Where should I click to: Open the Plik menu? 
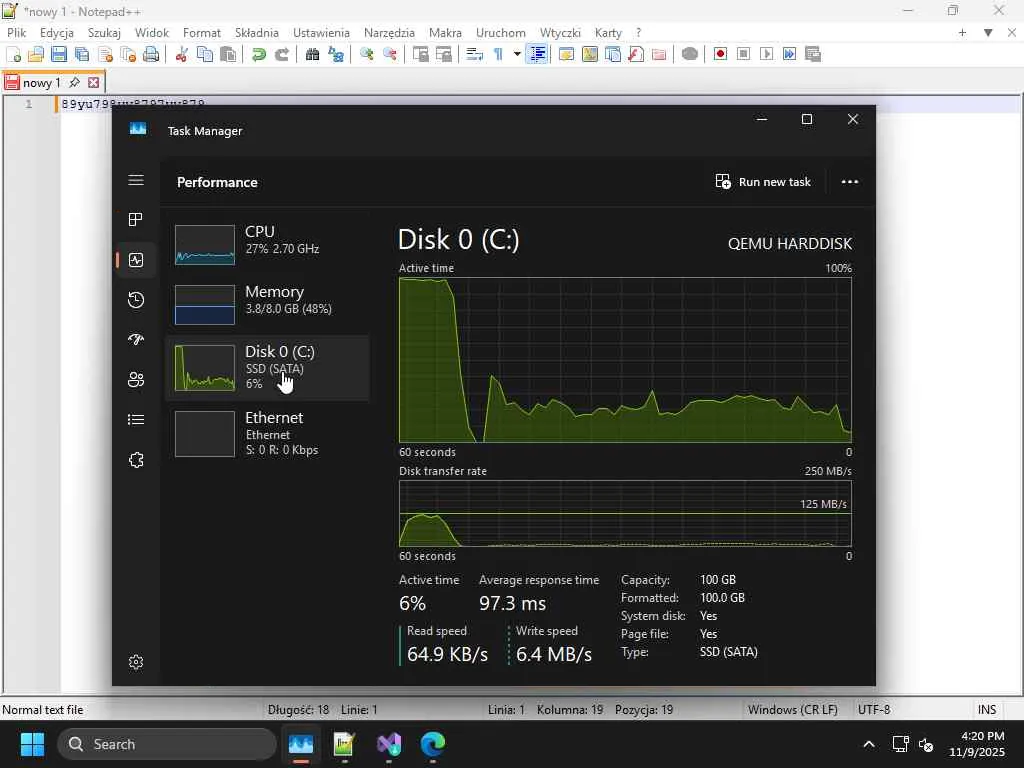(16, 33)
